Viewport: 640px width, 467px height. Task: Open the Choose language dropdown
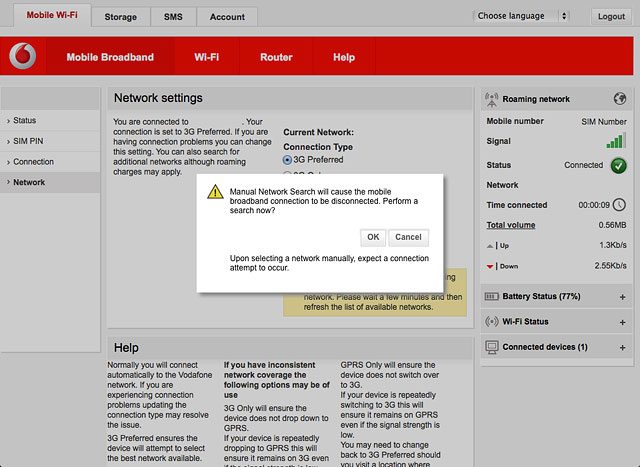[521, 16]
